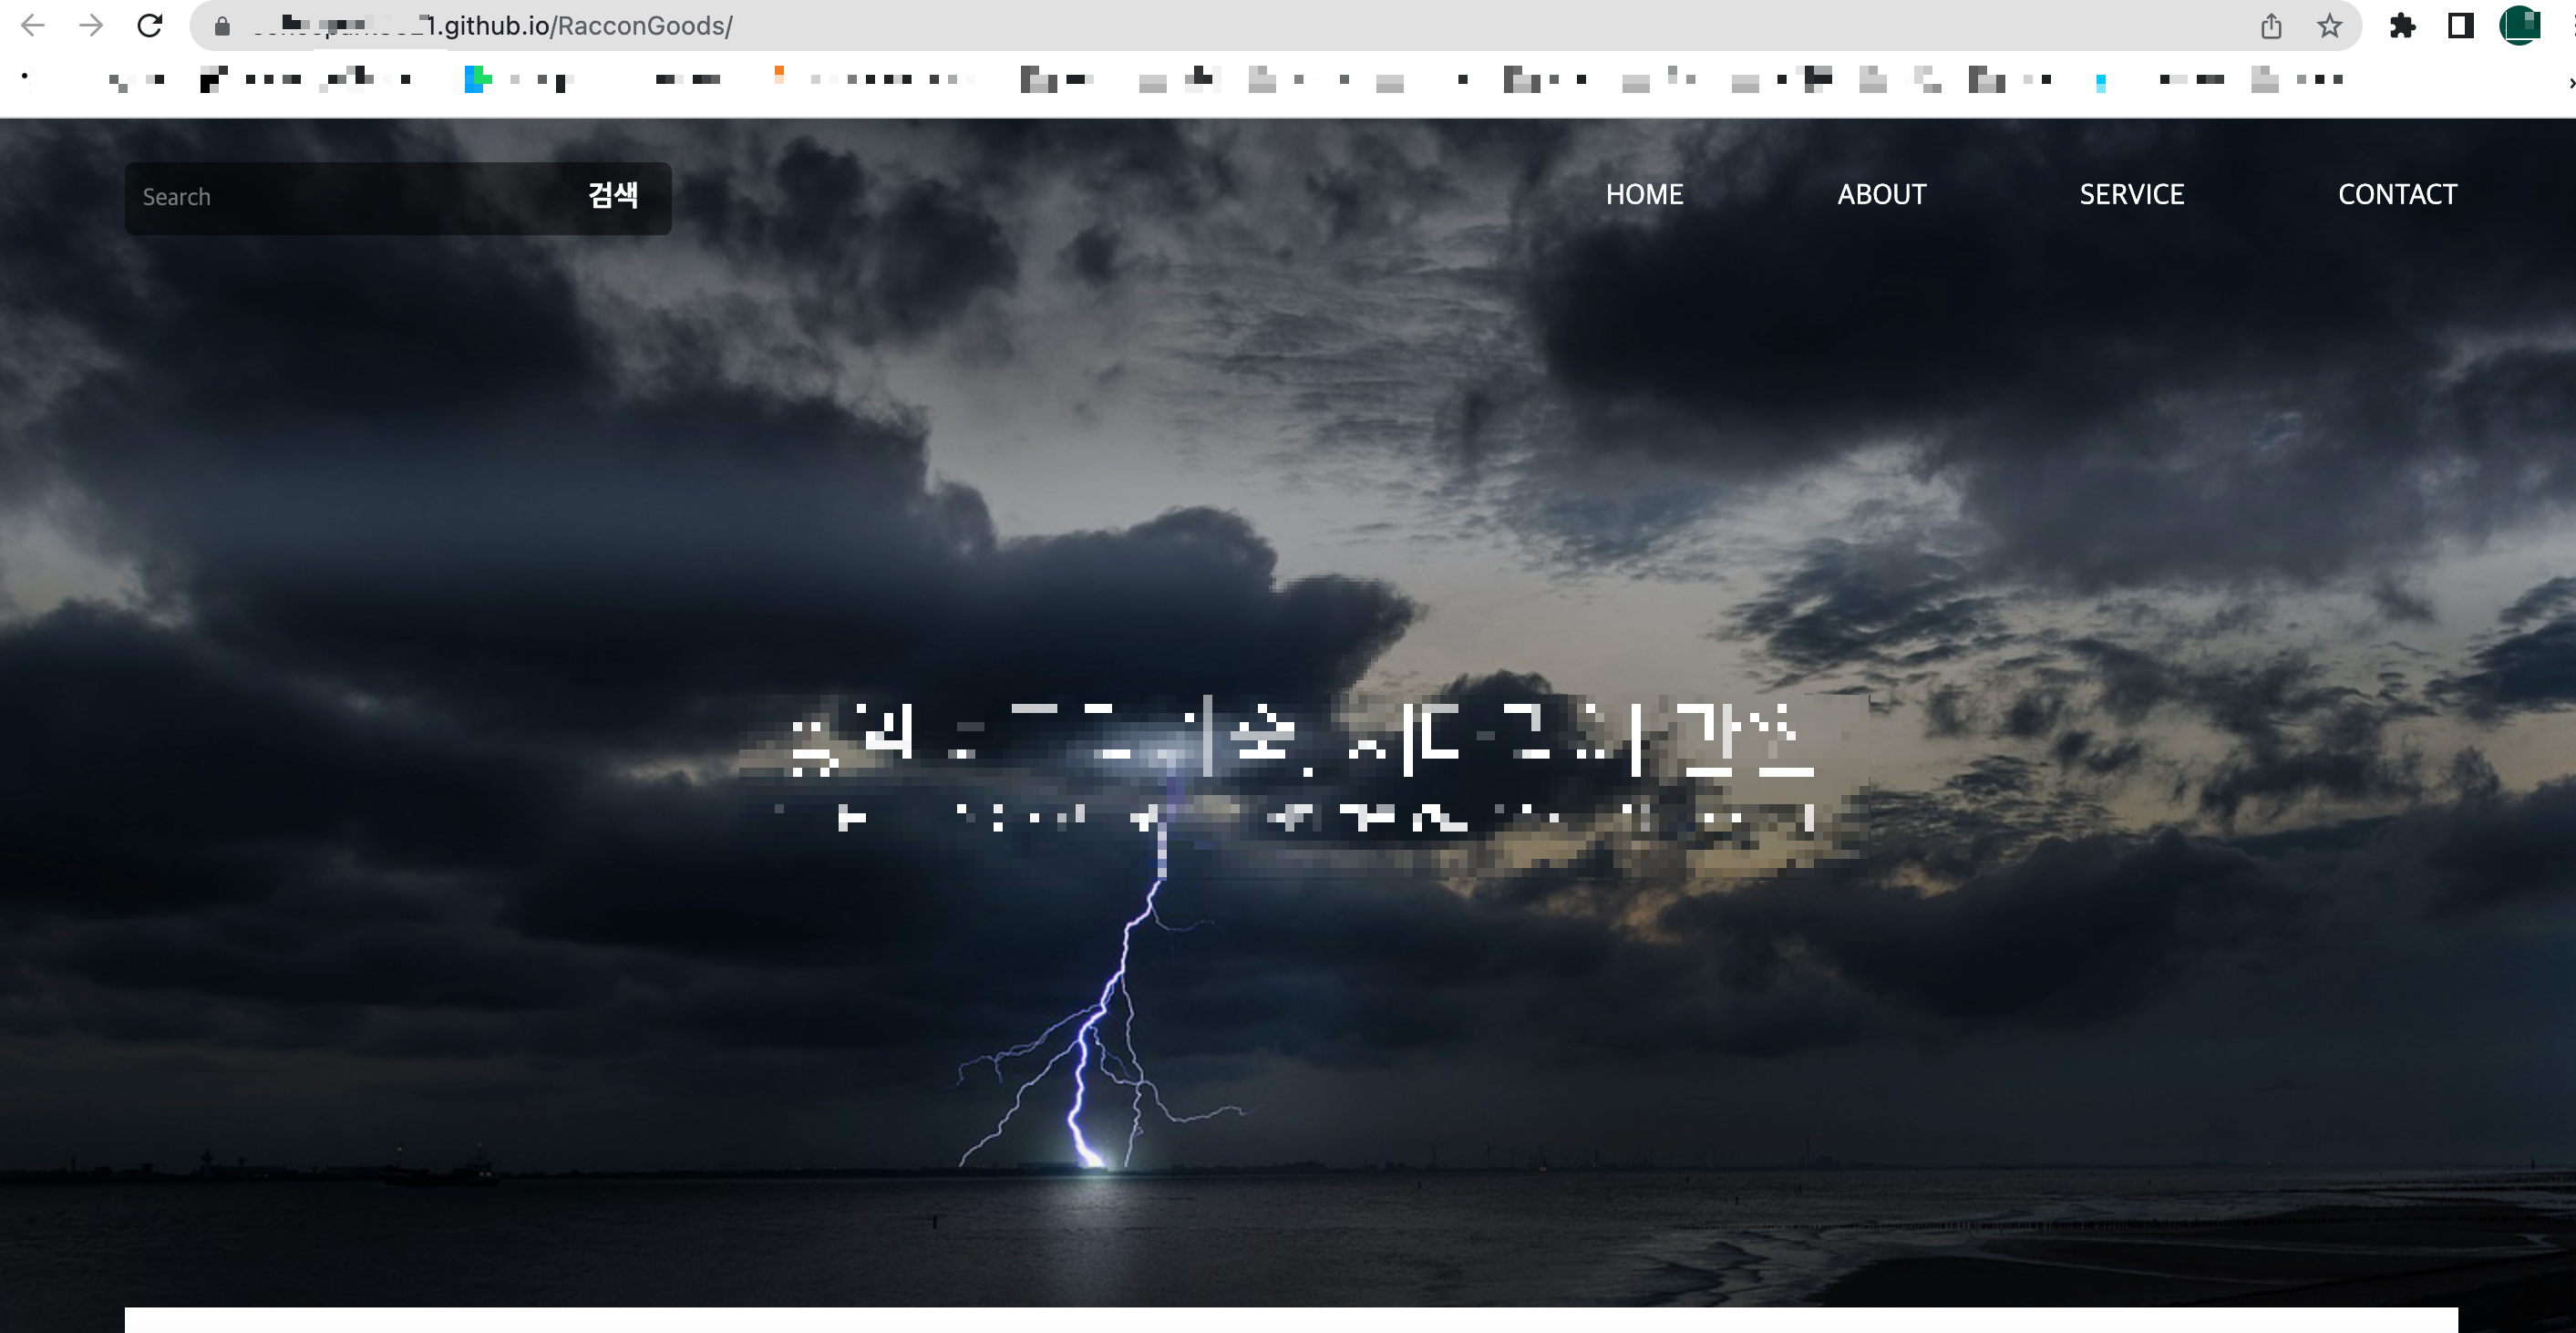The height and width of the screenshot is (1333, 2576).
Task: View site info via padlock icon
Action: tap(223, 26)
